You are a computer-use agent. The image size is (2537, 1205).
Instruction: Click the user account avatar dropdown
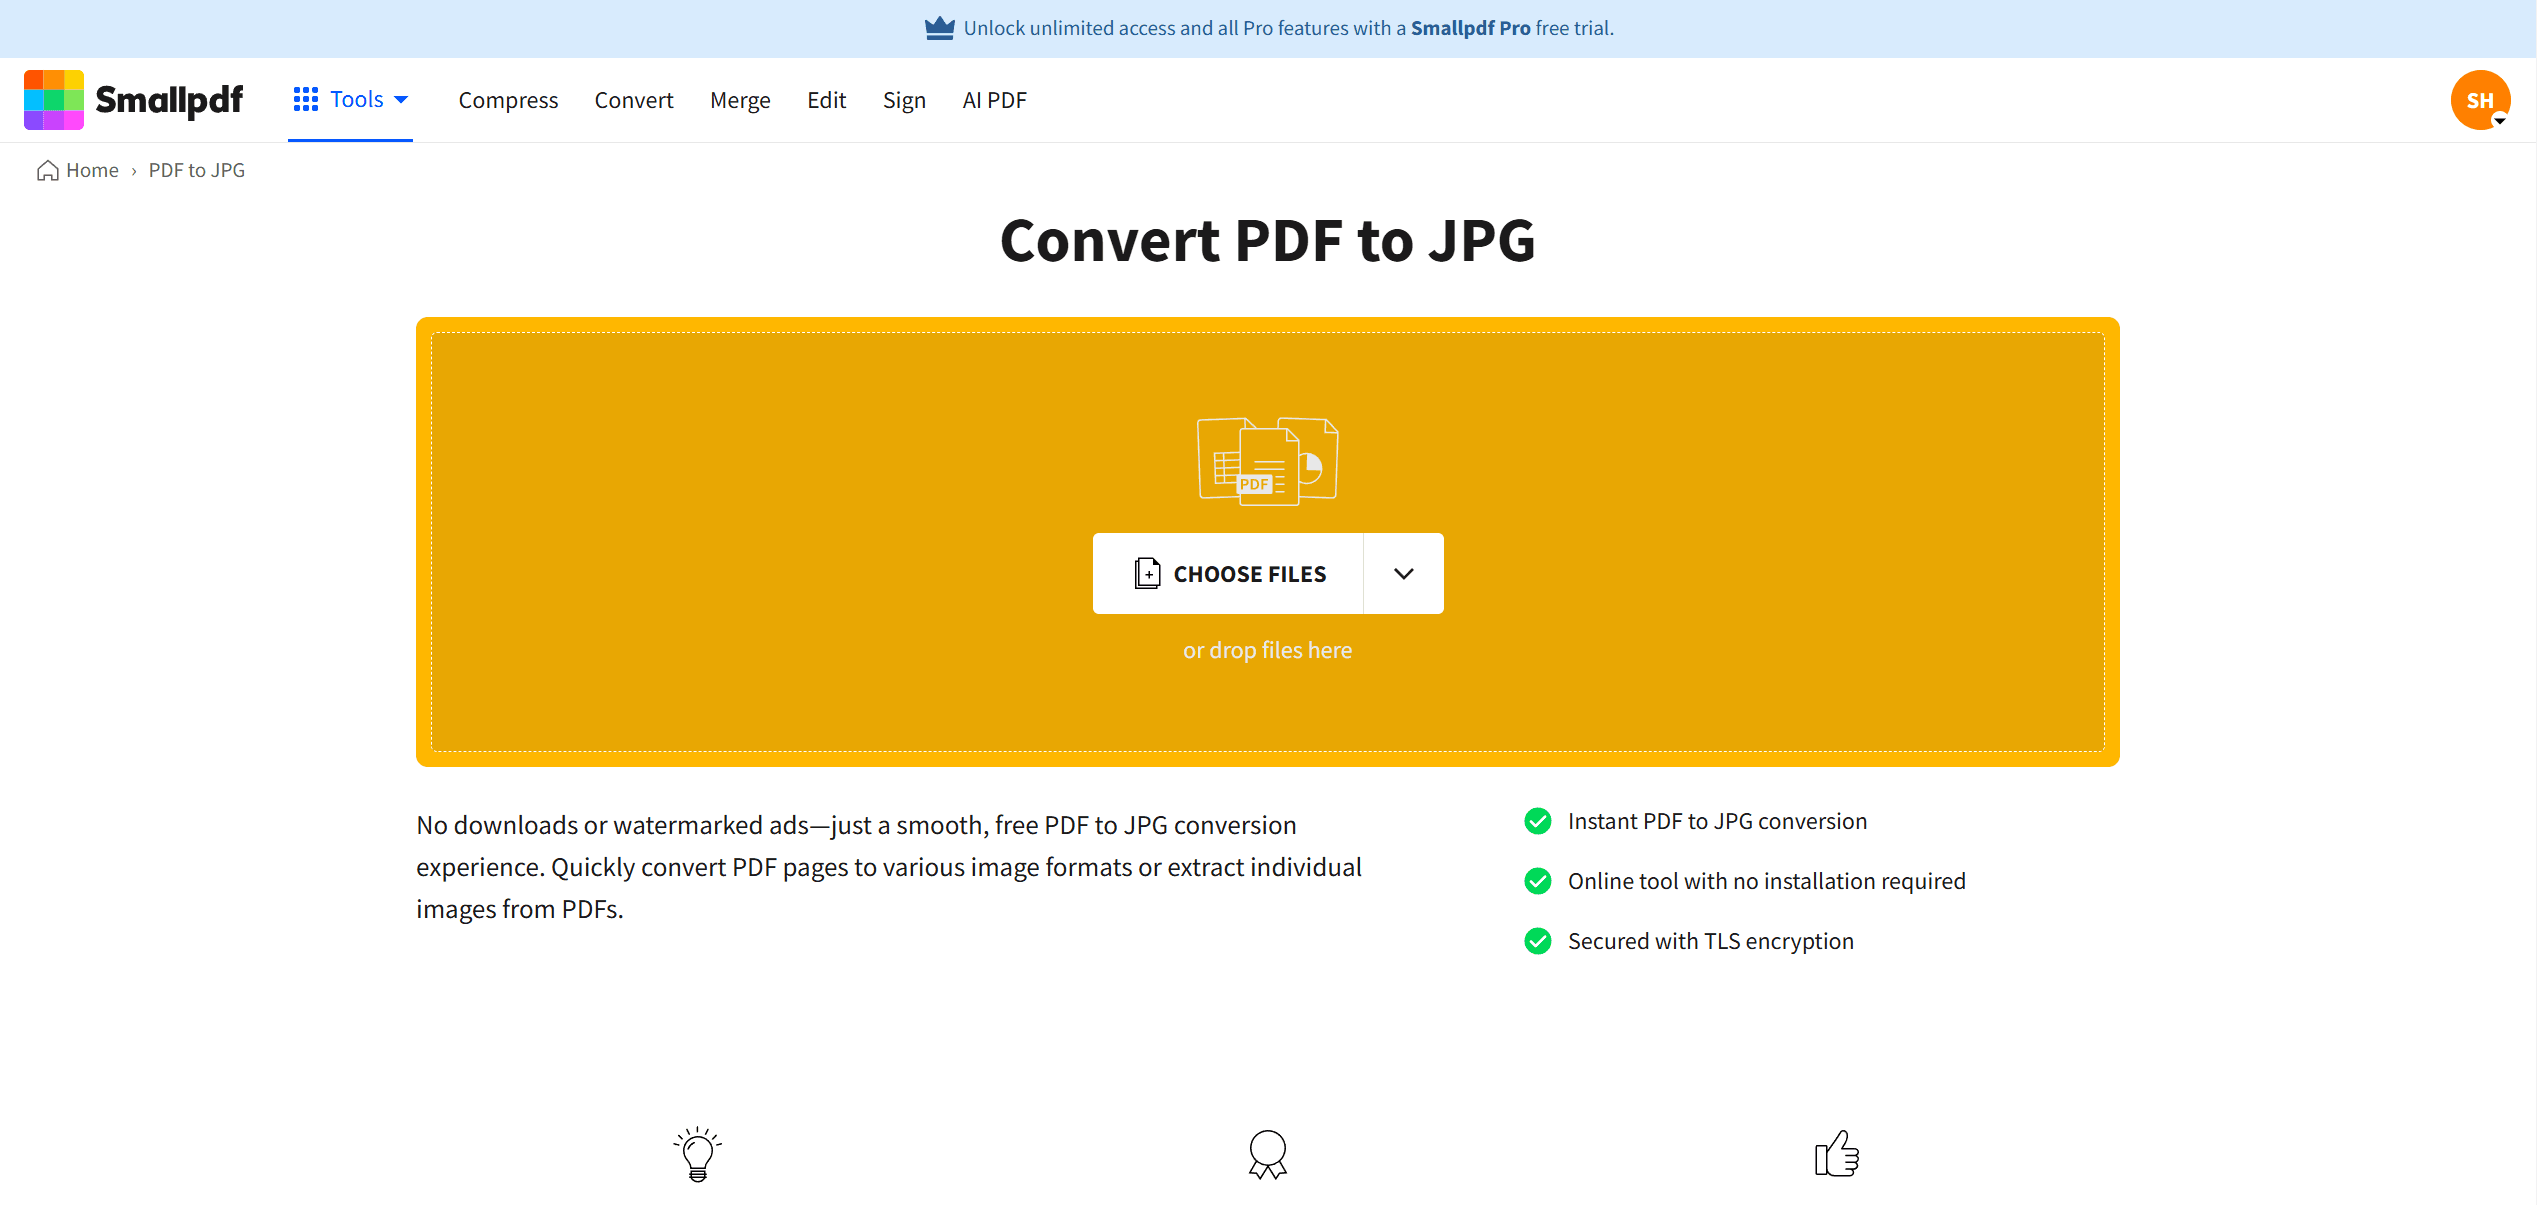2480,99
